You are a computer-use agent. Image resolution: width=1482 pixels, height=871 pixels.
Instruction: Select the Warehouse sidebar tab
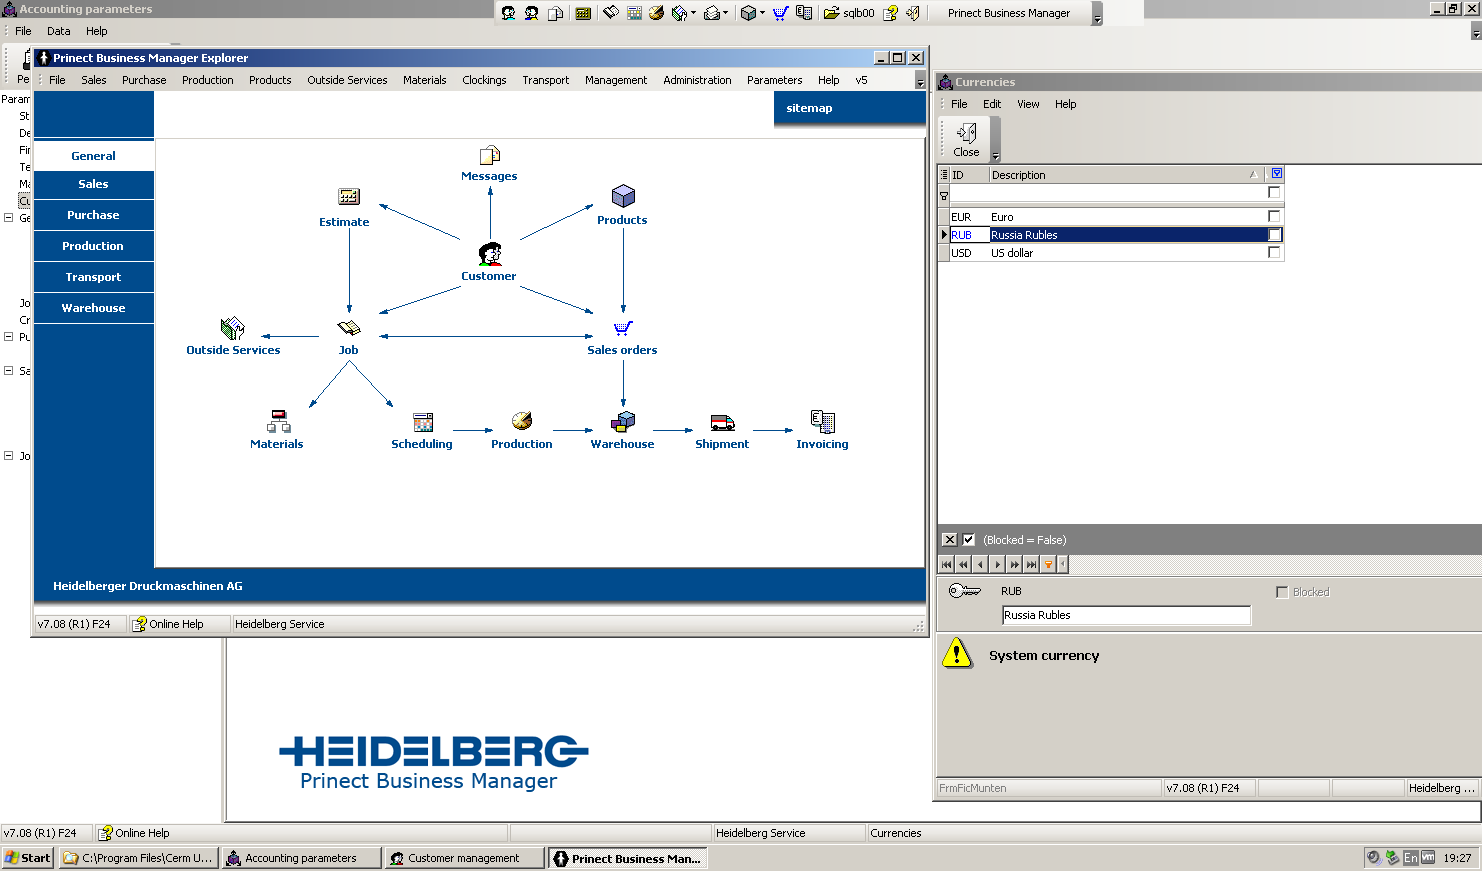click(x=94, y=308)
